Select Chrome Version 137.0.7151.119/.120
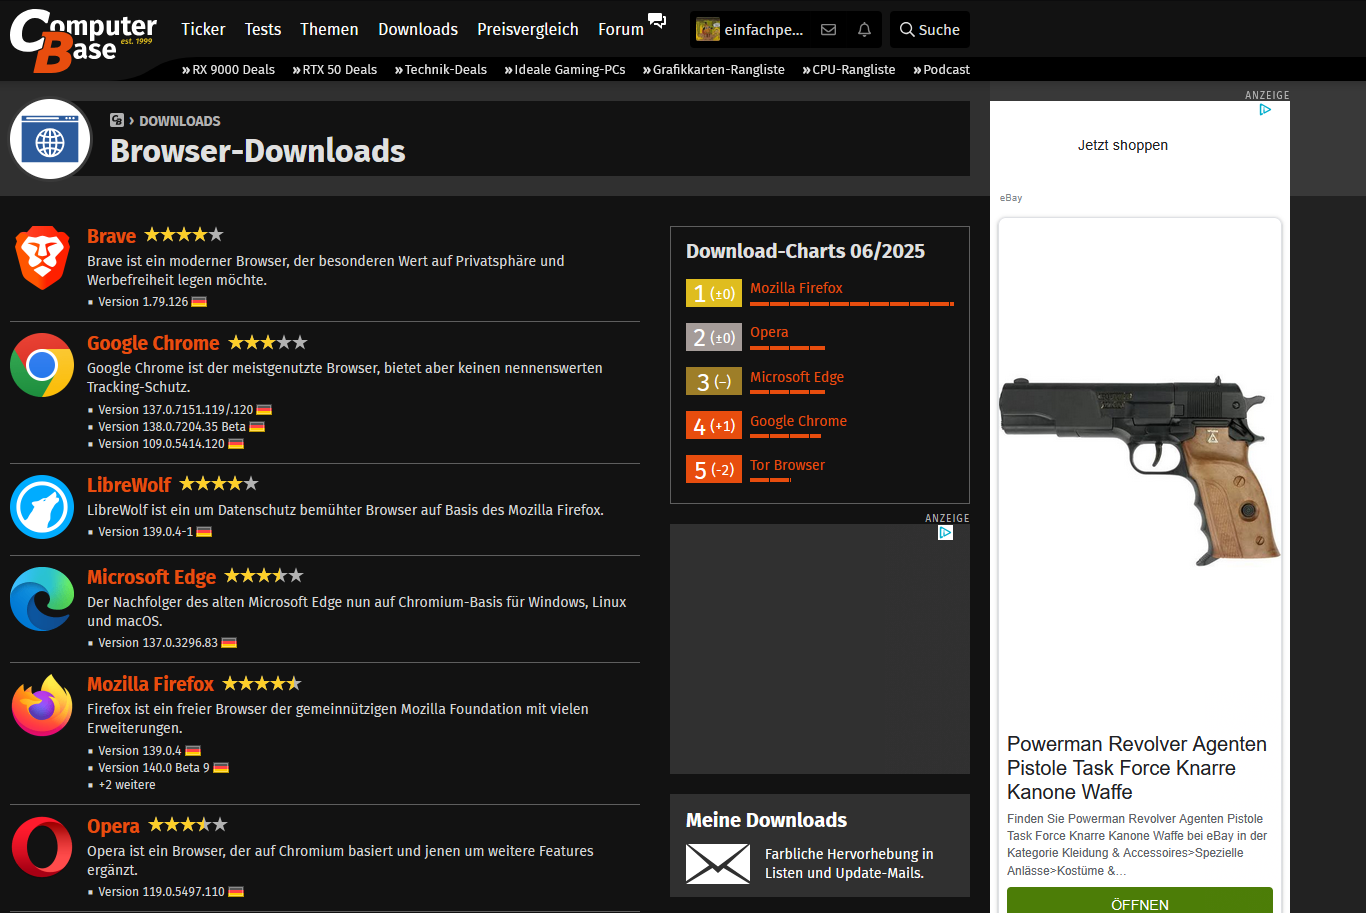The image size is (1366, 913). click(x=175, y=410)
